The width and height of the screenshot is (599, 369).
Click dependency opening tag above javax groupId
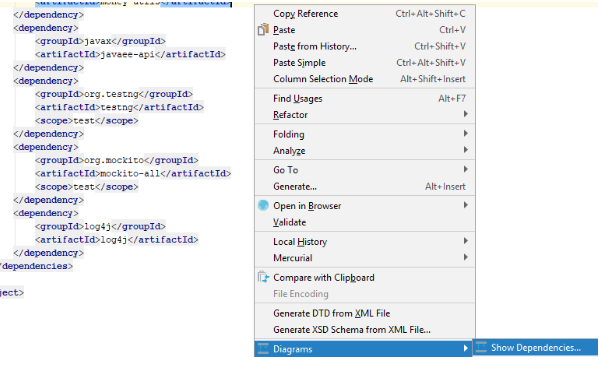click(x=46, y=28)
